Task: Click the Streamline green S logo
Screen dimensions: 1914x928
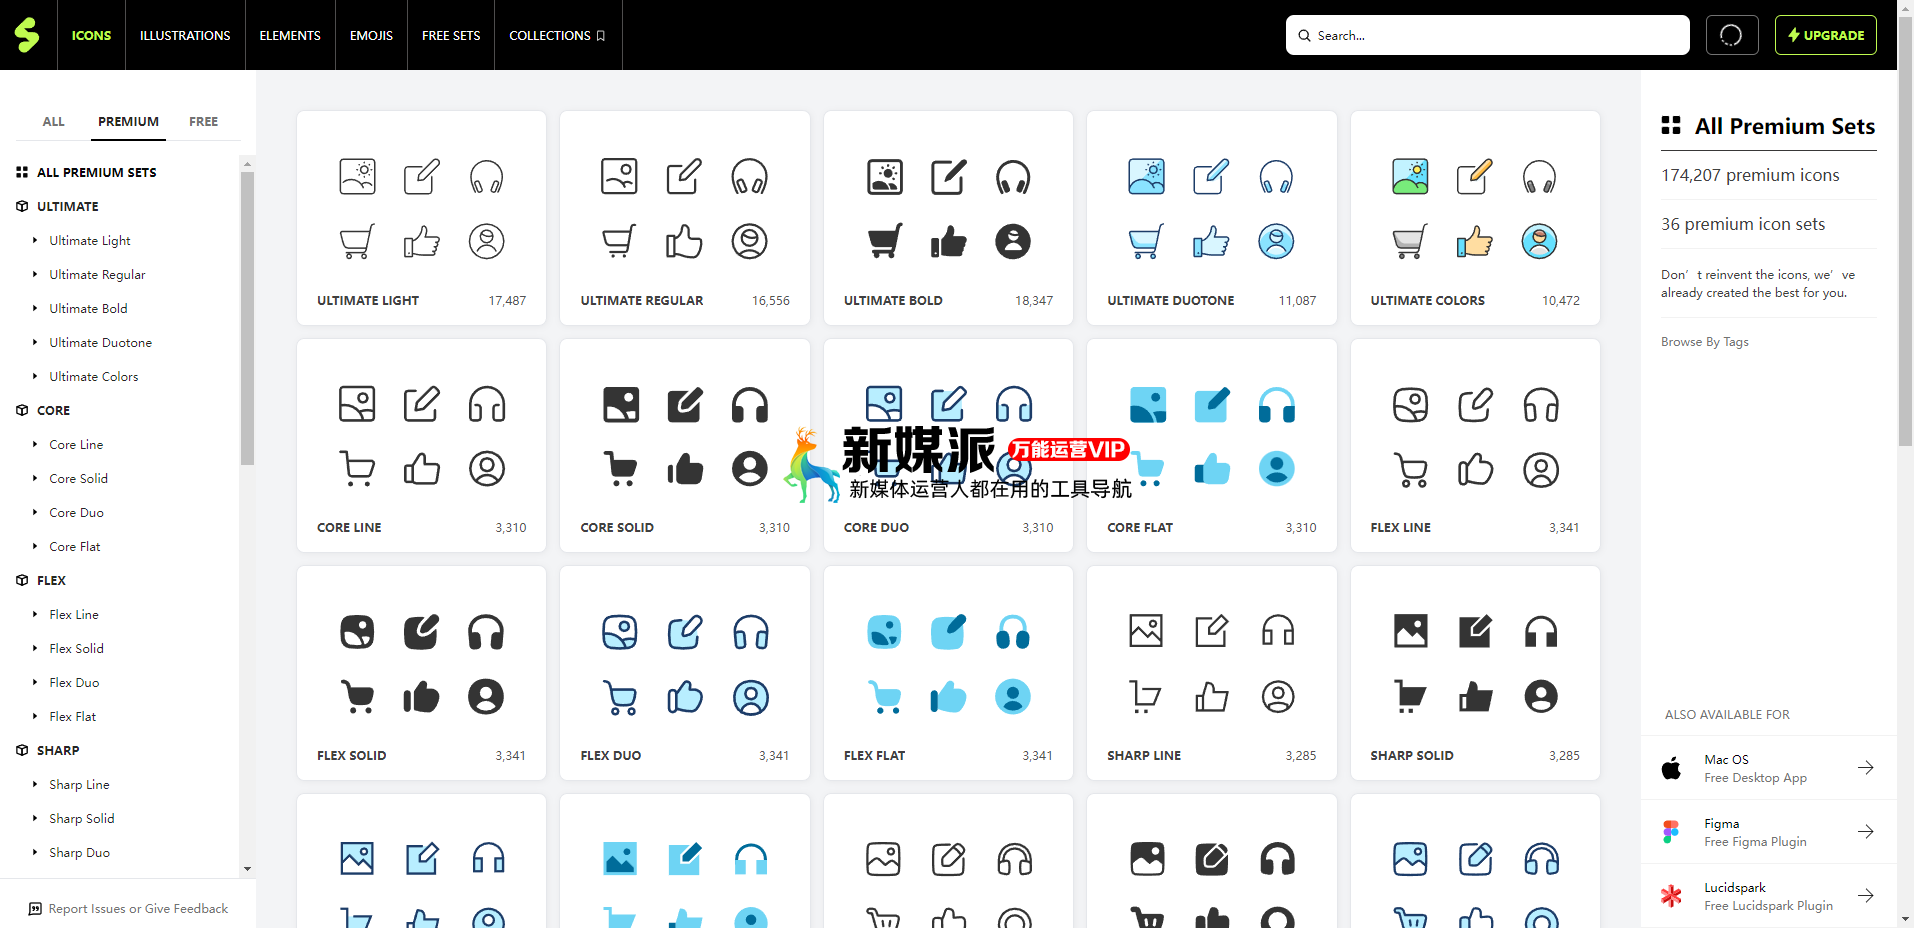Action: (x=27, y=35)
